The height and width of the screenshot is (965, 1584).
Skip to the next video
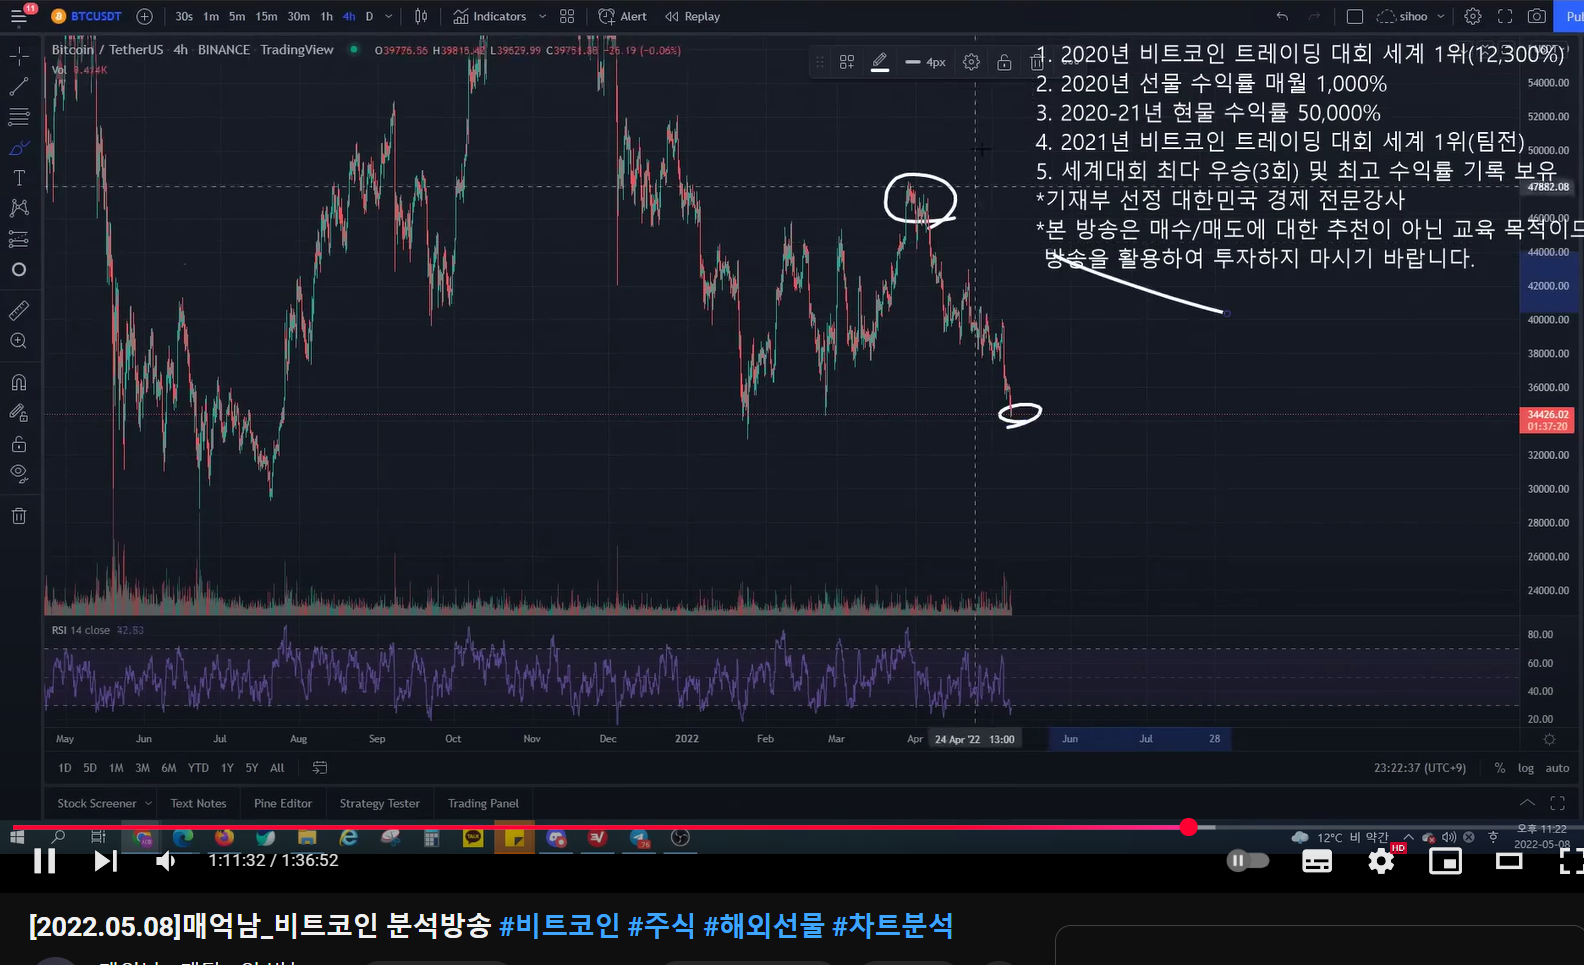105,861
